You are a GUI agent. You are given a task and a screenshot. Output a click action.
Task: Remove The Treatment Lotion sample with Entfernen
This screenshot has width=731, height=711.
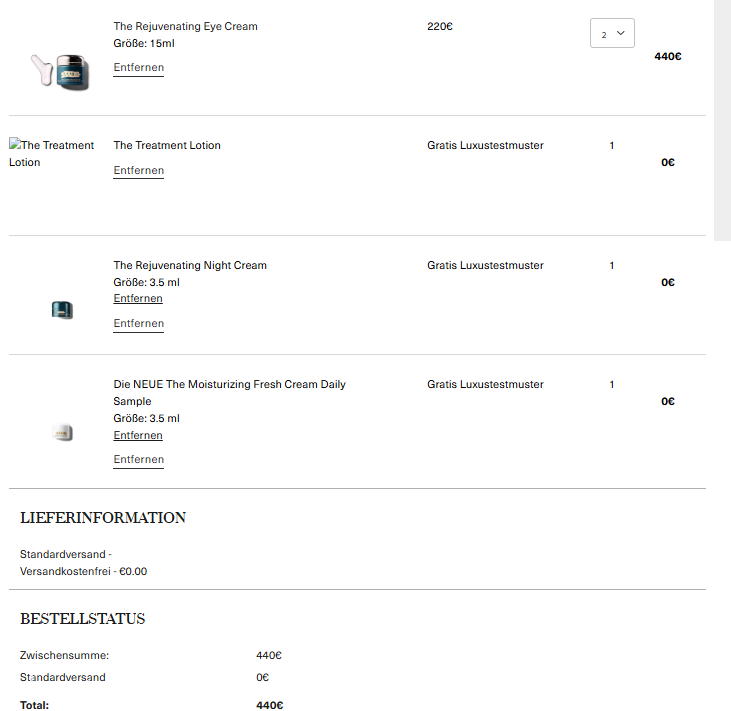(x=138, y=171)
